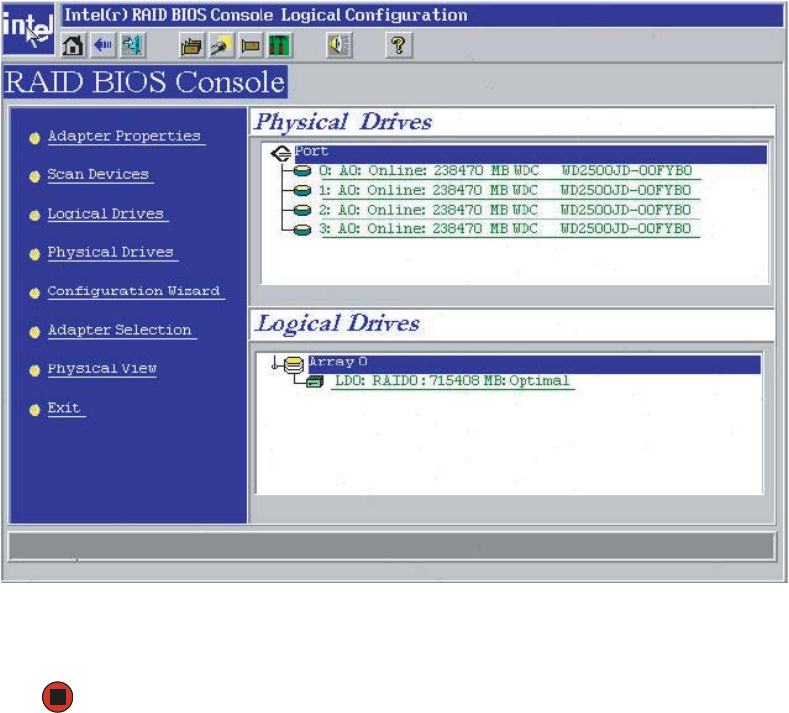The width and height of the screenshot is (789, 713).
Task: Click the disk icon for drive 2
Action: click(302, 210)
